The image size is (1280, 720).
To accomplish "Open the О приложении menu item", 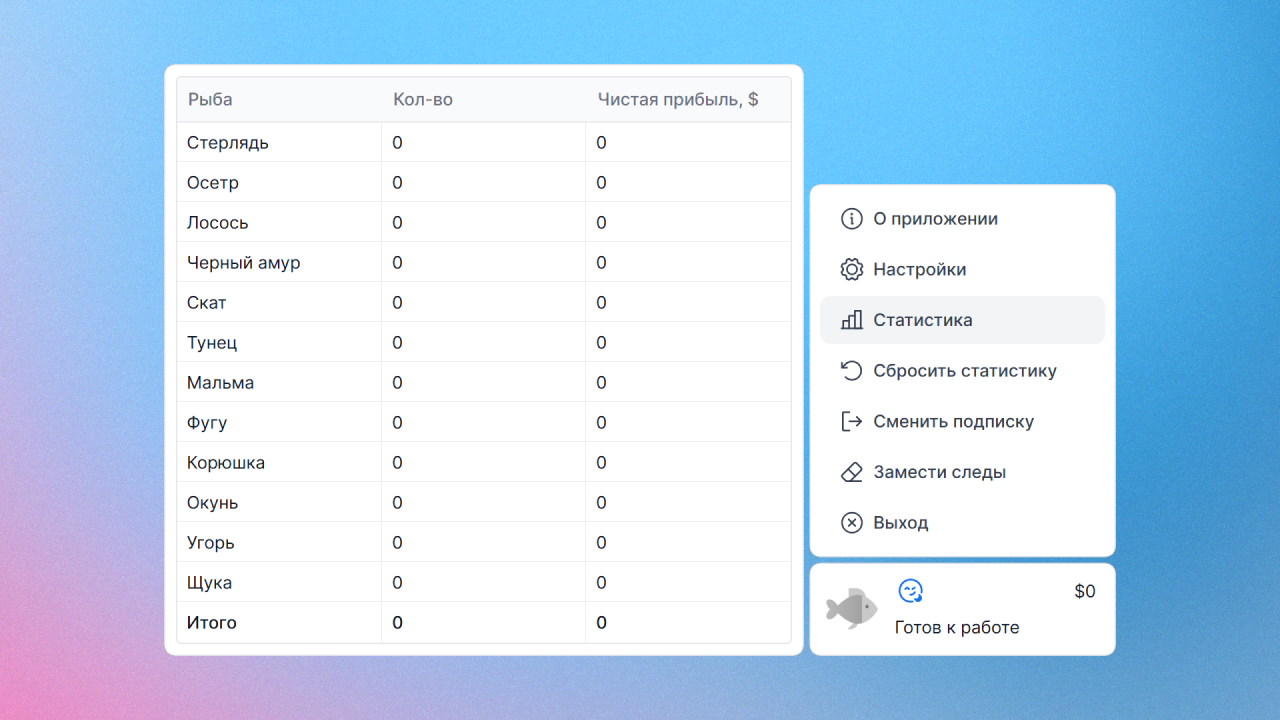I will point(935,219).
